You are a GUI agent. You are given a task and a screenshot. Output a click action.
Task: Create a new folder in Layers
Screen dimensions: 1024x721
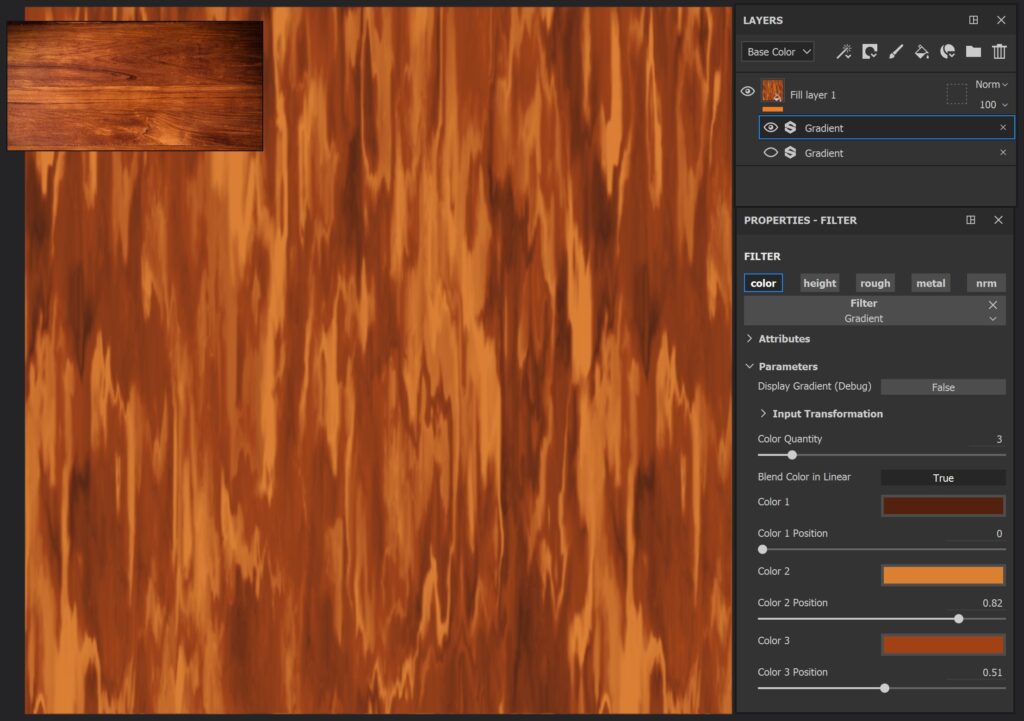[973, 51]
